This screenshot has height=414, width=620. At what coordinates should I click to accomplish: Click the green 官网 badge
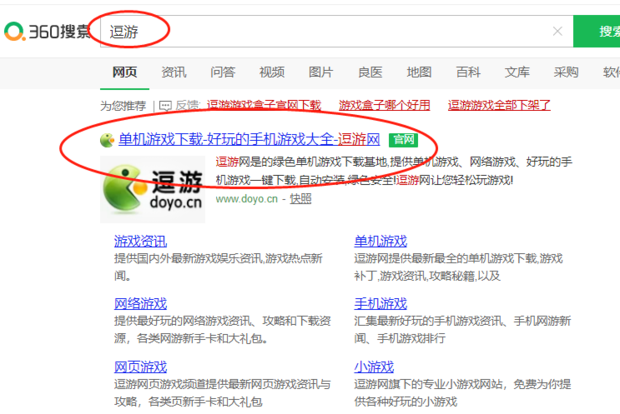pyautogui.click(x=403, y=140)
